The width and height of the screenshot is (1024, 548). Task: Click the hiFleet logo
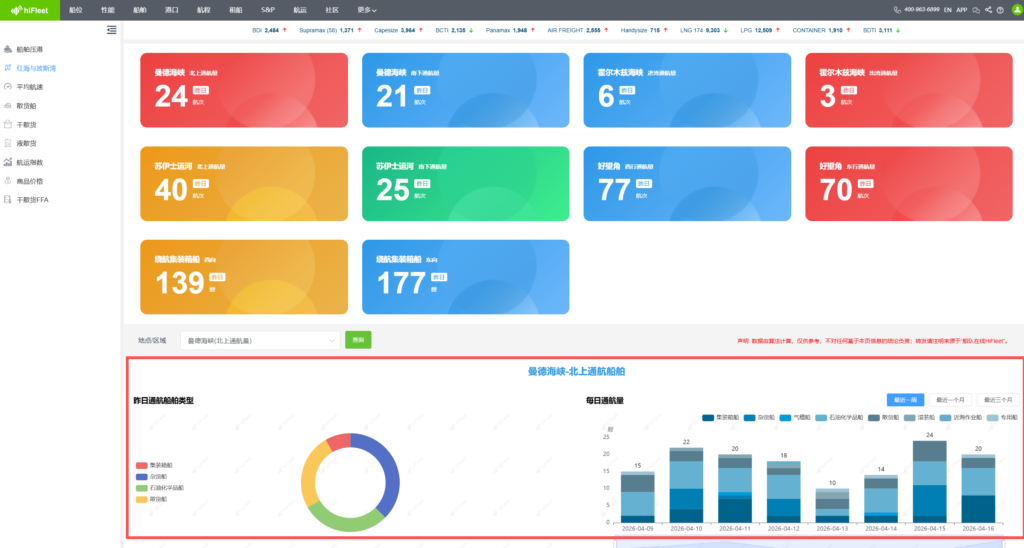(x=30, y=9)
